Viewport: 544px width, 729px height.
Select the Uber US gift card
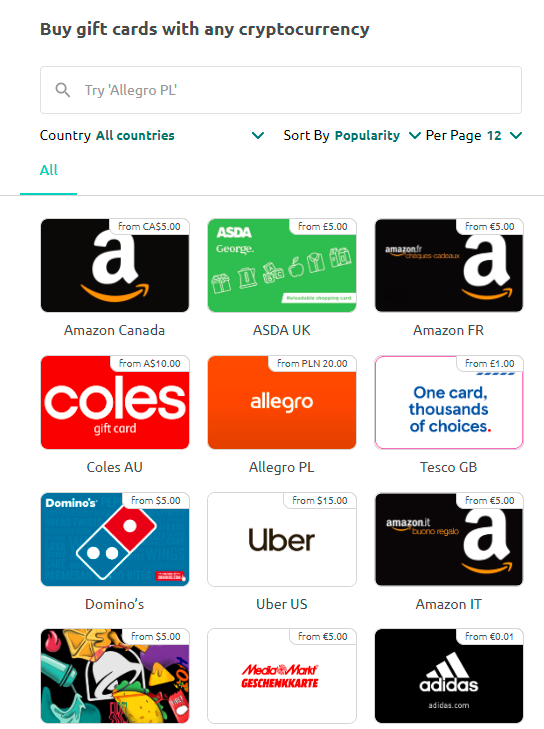(282, 539)
